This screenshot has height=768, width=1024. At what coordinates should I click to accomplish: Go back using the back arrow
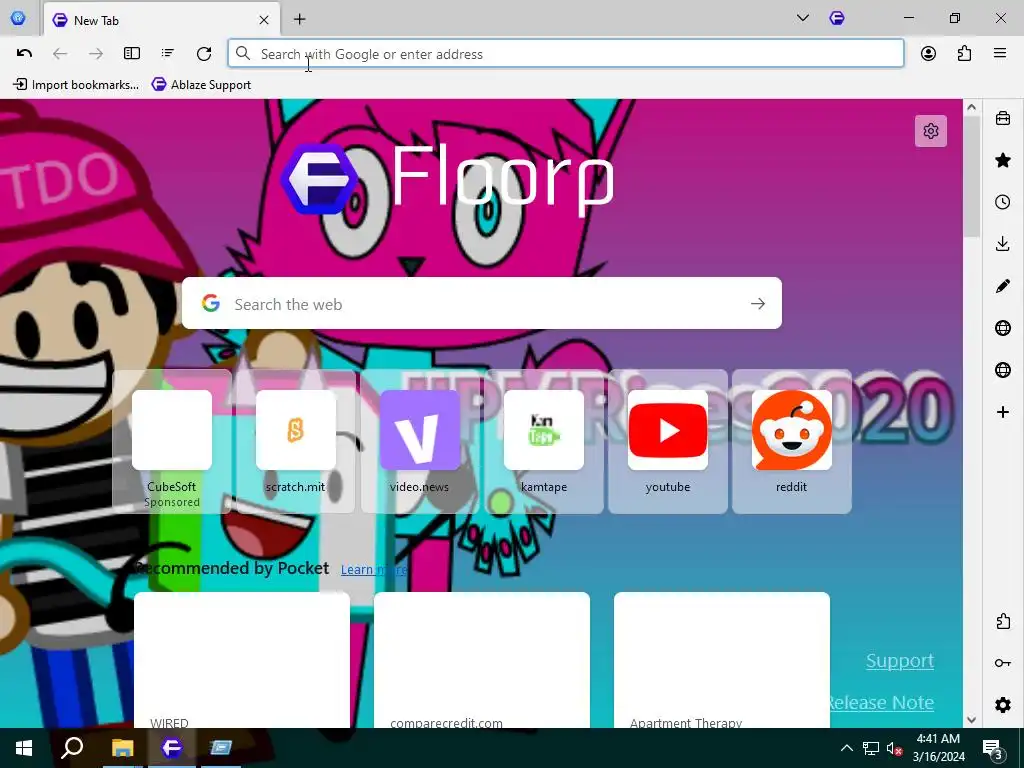coord(60,54)
